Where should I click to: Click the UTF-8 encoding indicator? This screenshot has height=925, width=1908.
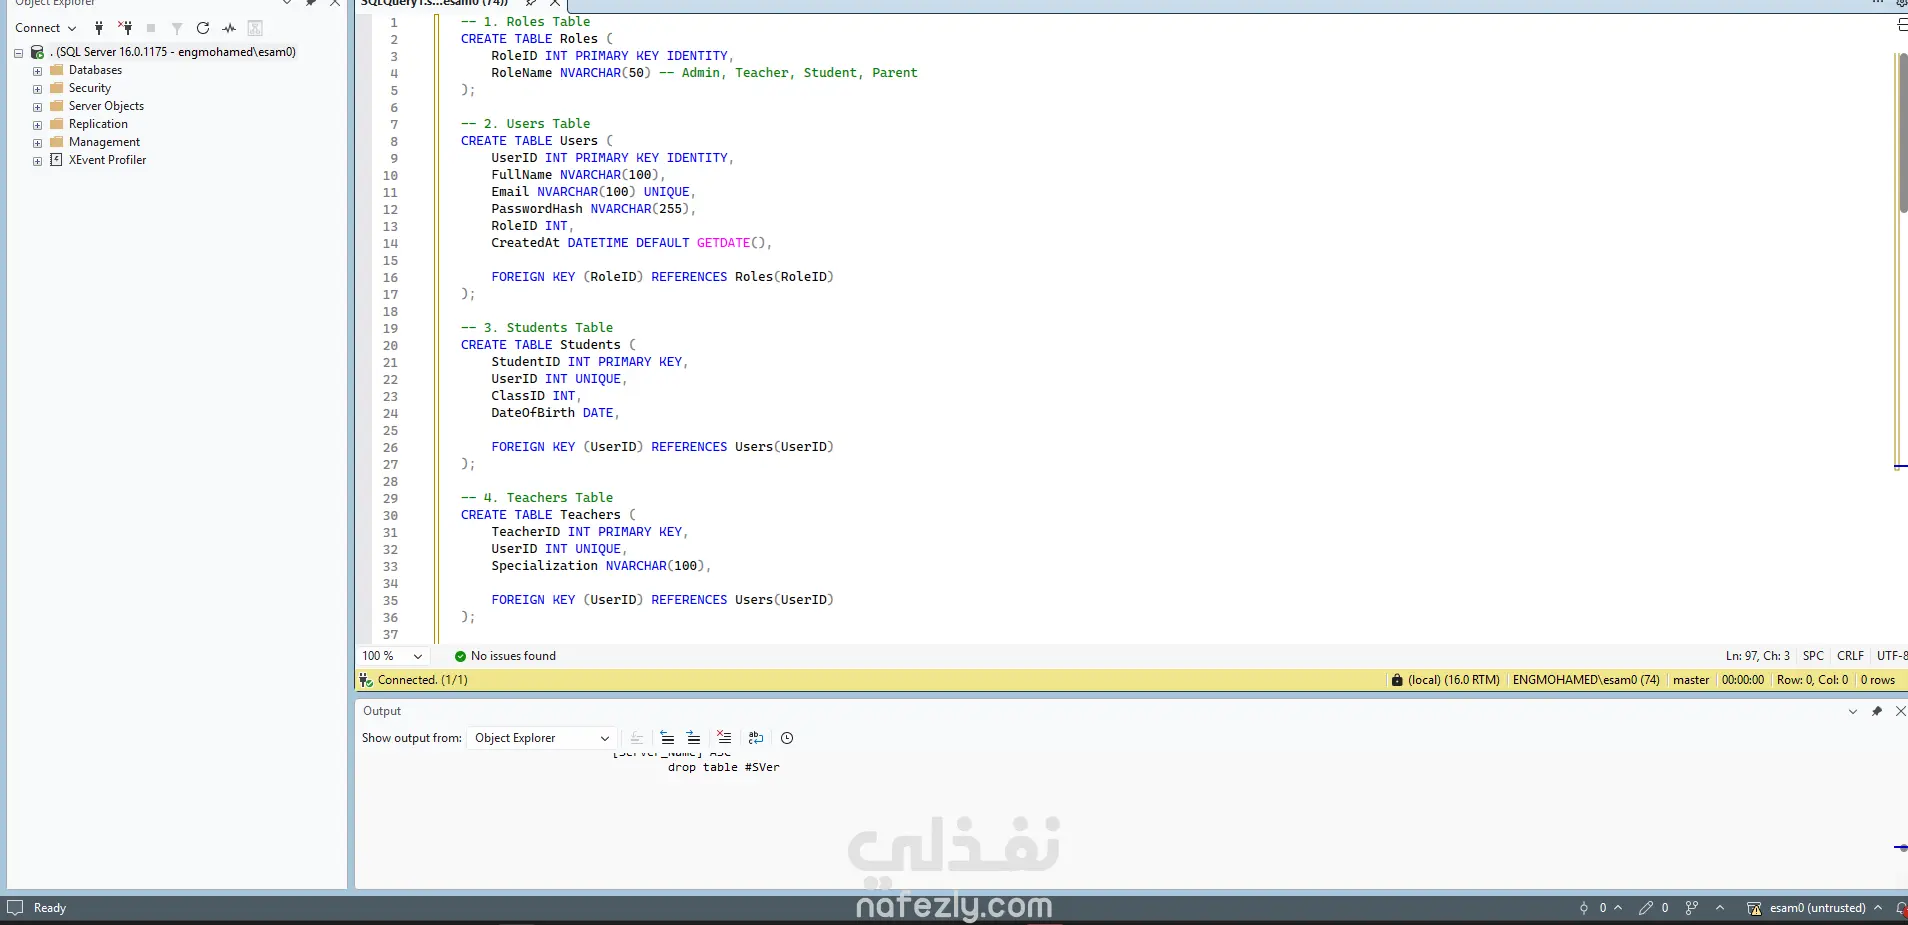click(x=1892, y=656)
